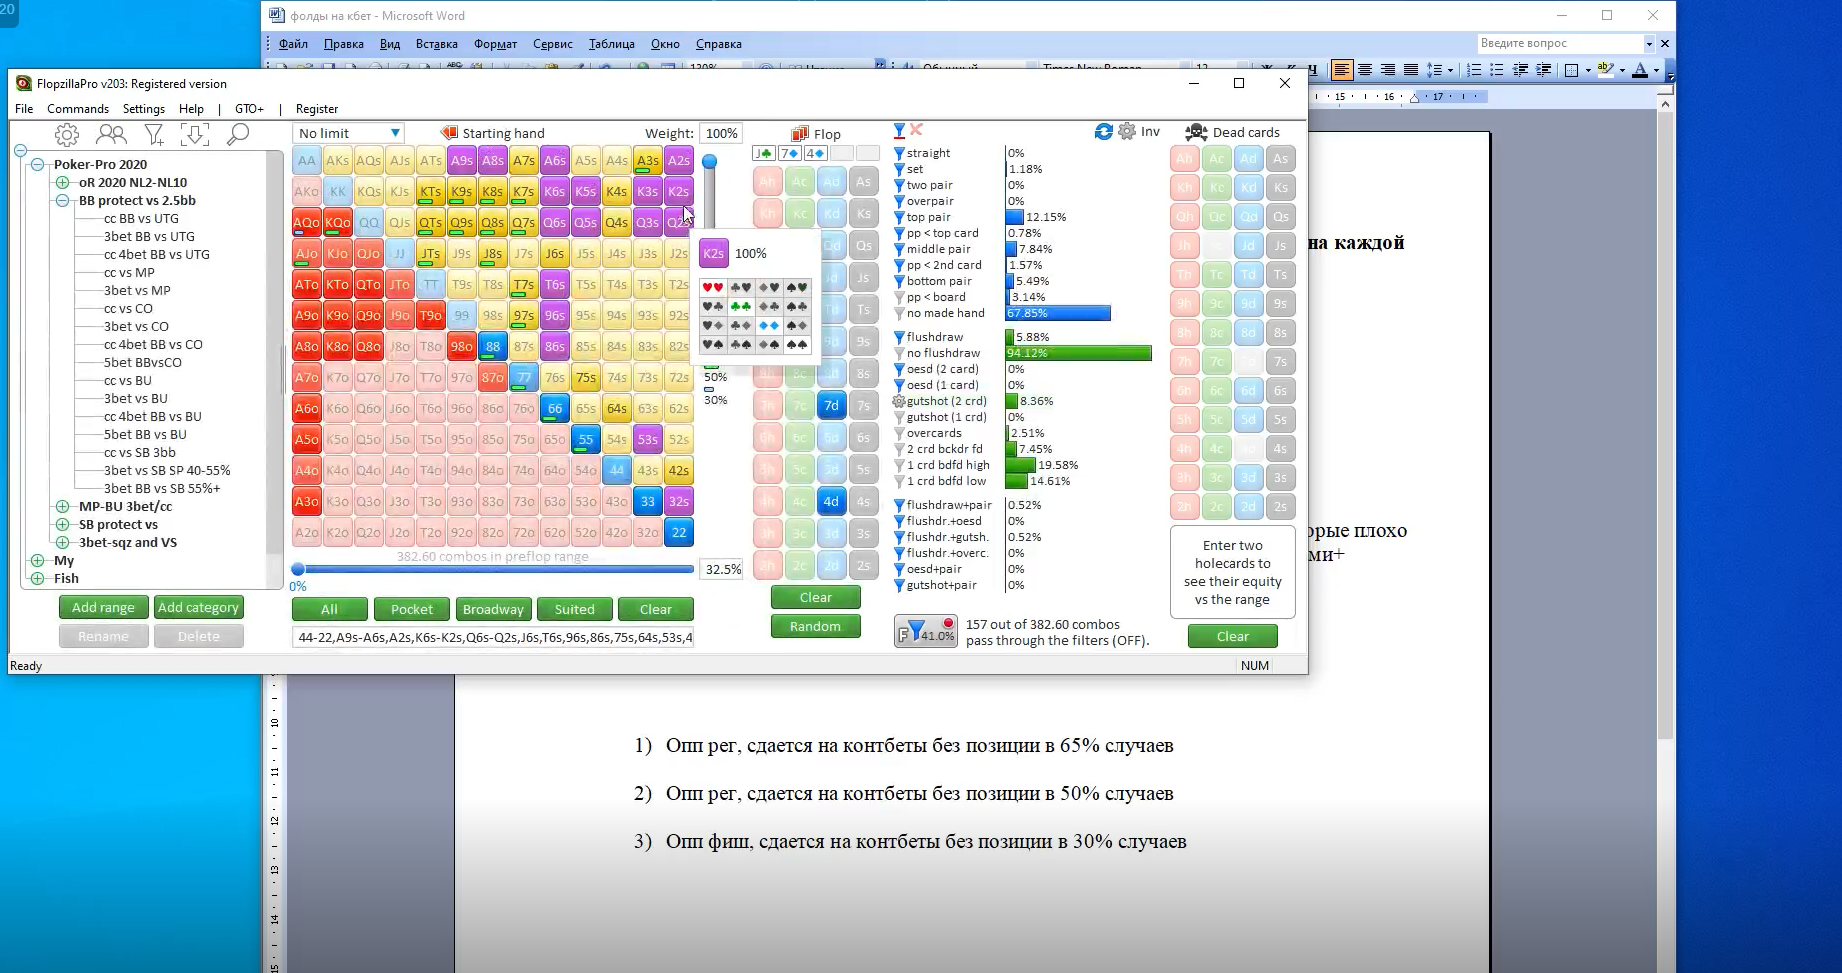
Task: Open the Commands menu in Flopzilla
Action: click(78, 108)
